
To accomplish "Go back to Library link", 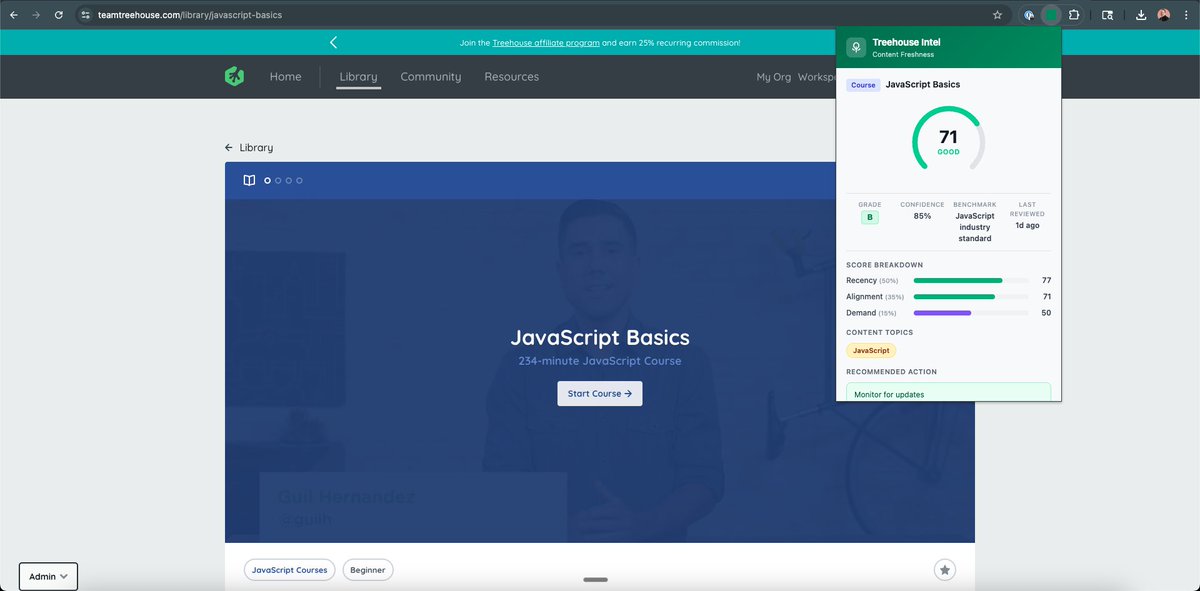I will click(x=249, y=147).
